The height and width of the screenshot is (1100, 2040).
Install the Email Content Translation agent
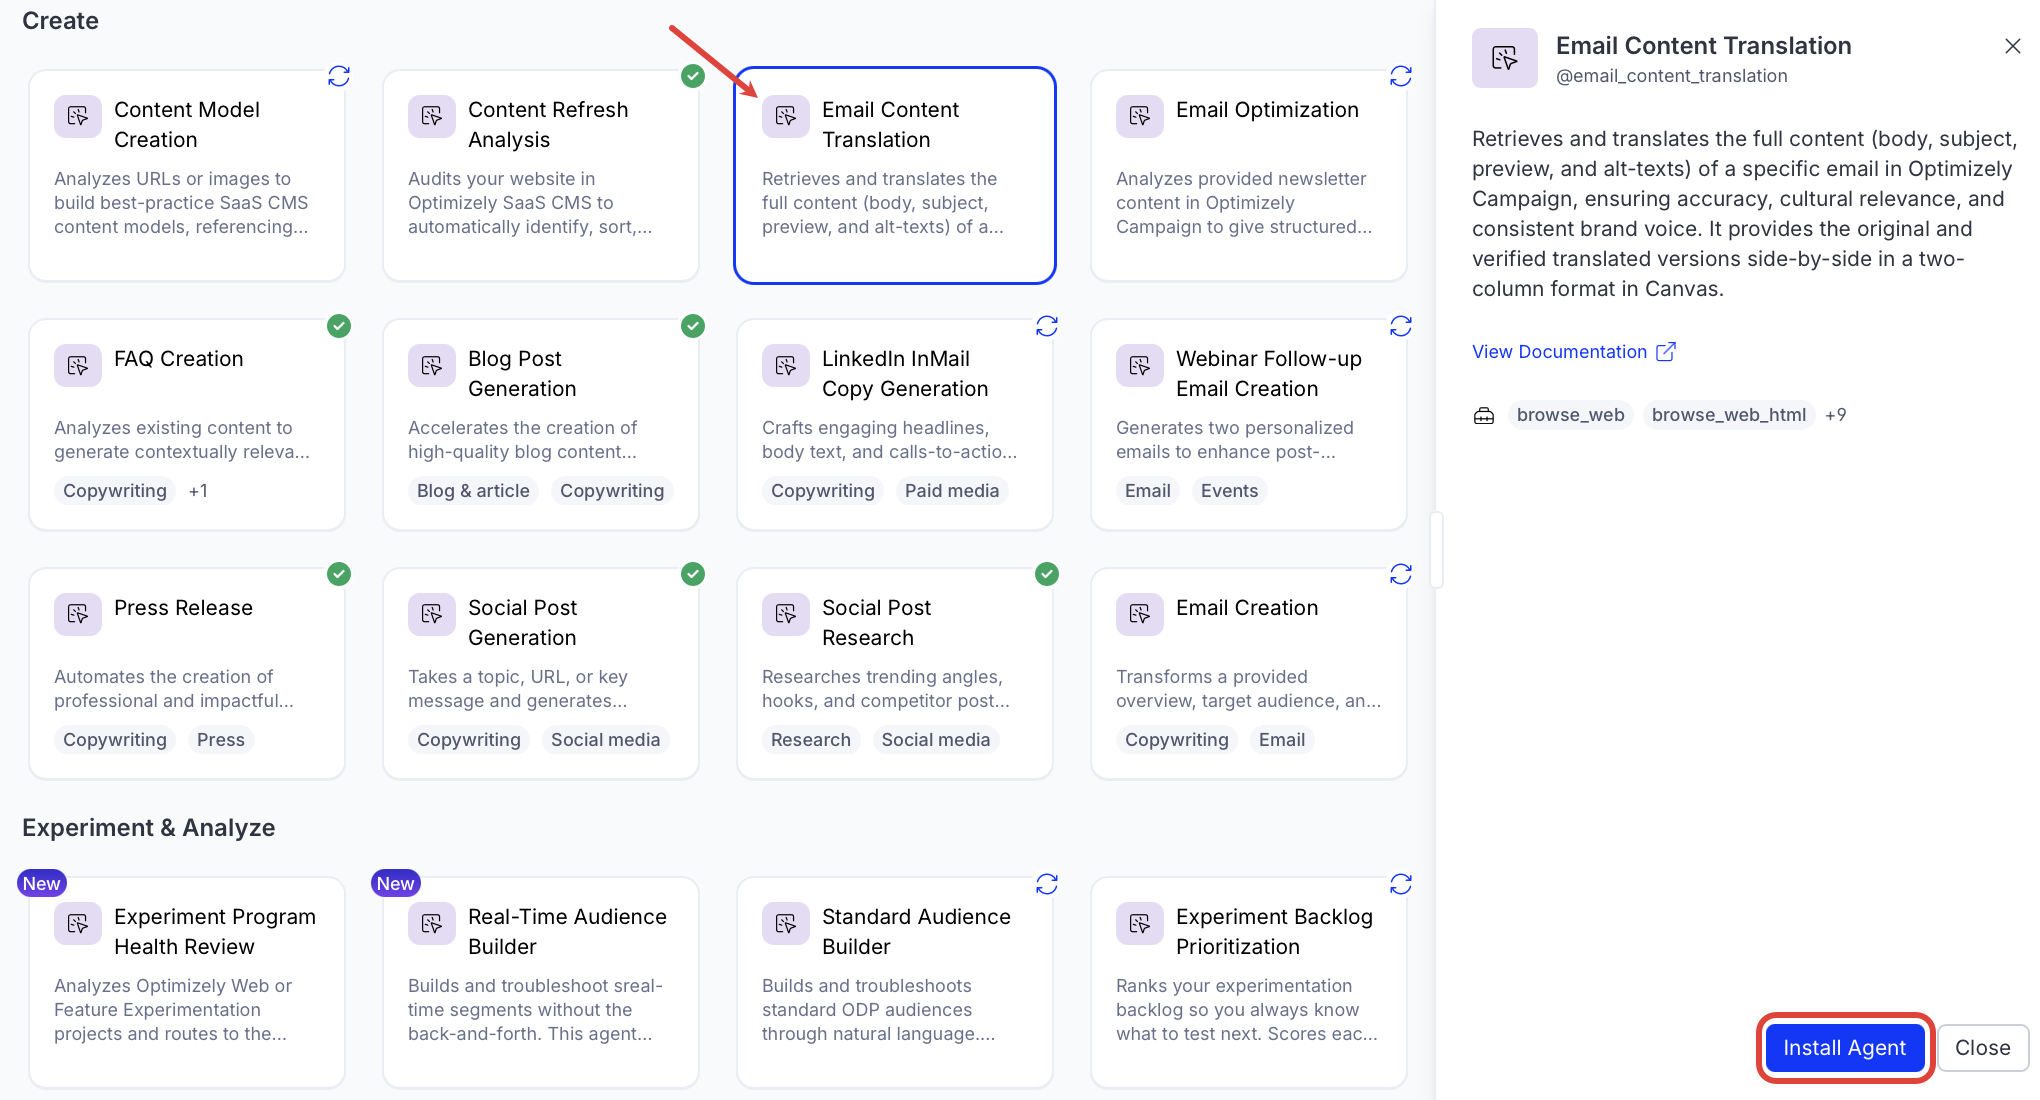pyautogui.click(x=1845, y=1048)
